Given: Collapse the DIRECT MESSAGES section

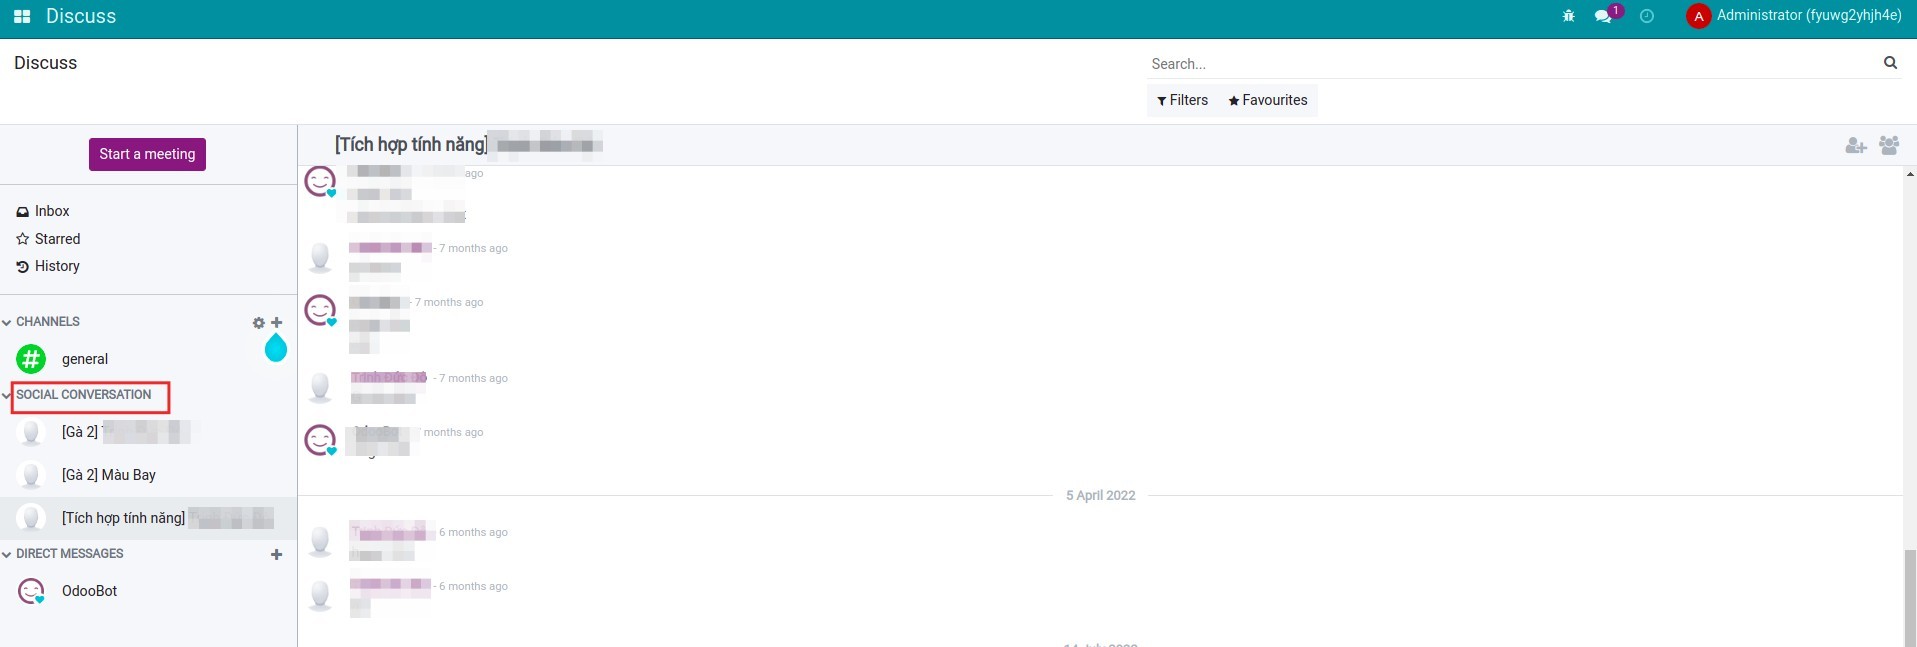Looking at the screenshot, I should (8, 554).
